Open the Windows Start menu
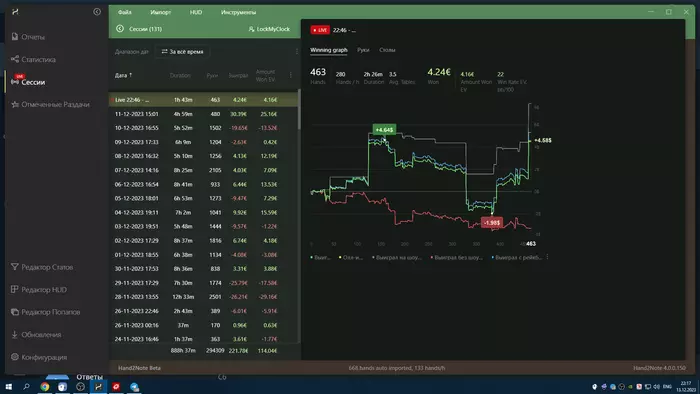Image resolution: width=700 pixels, height=394 pixels. coord(8,387)
